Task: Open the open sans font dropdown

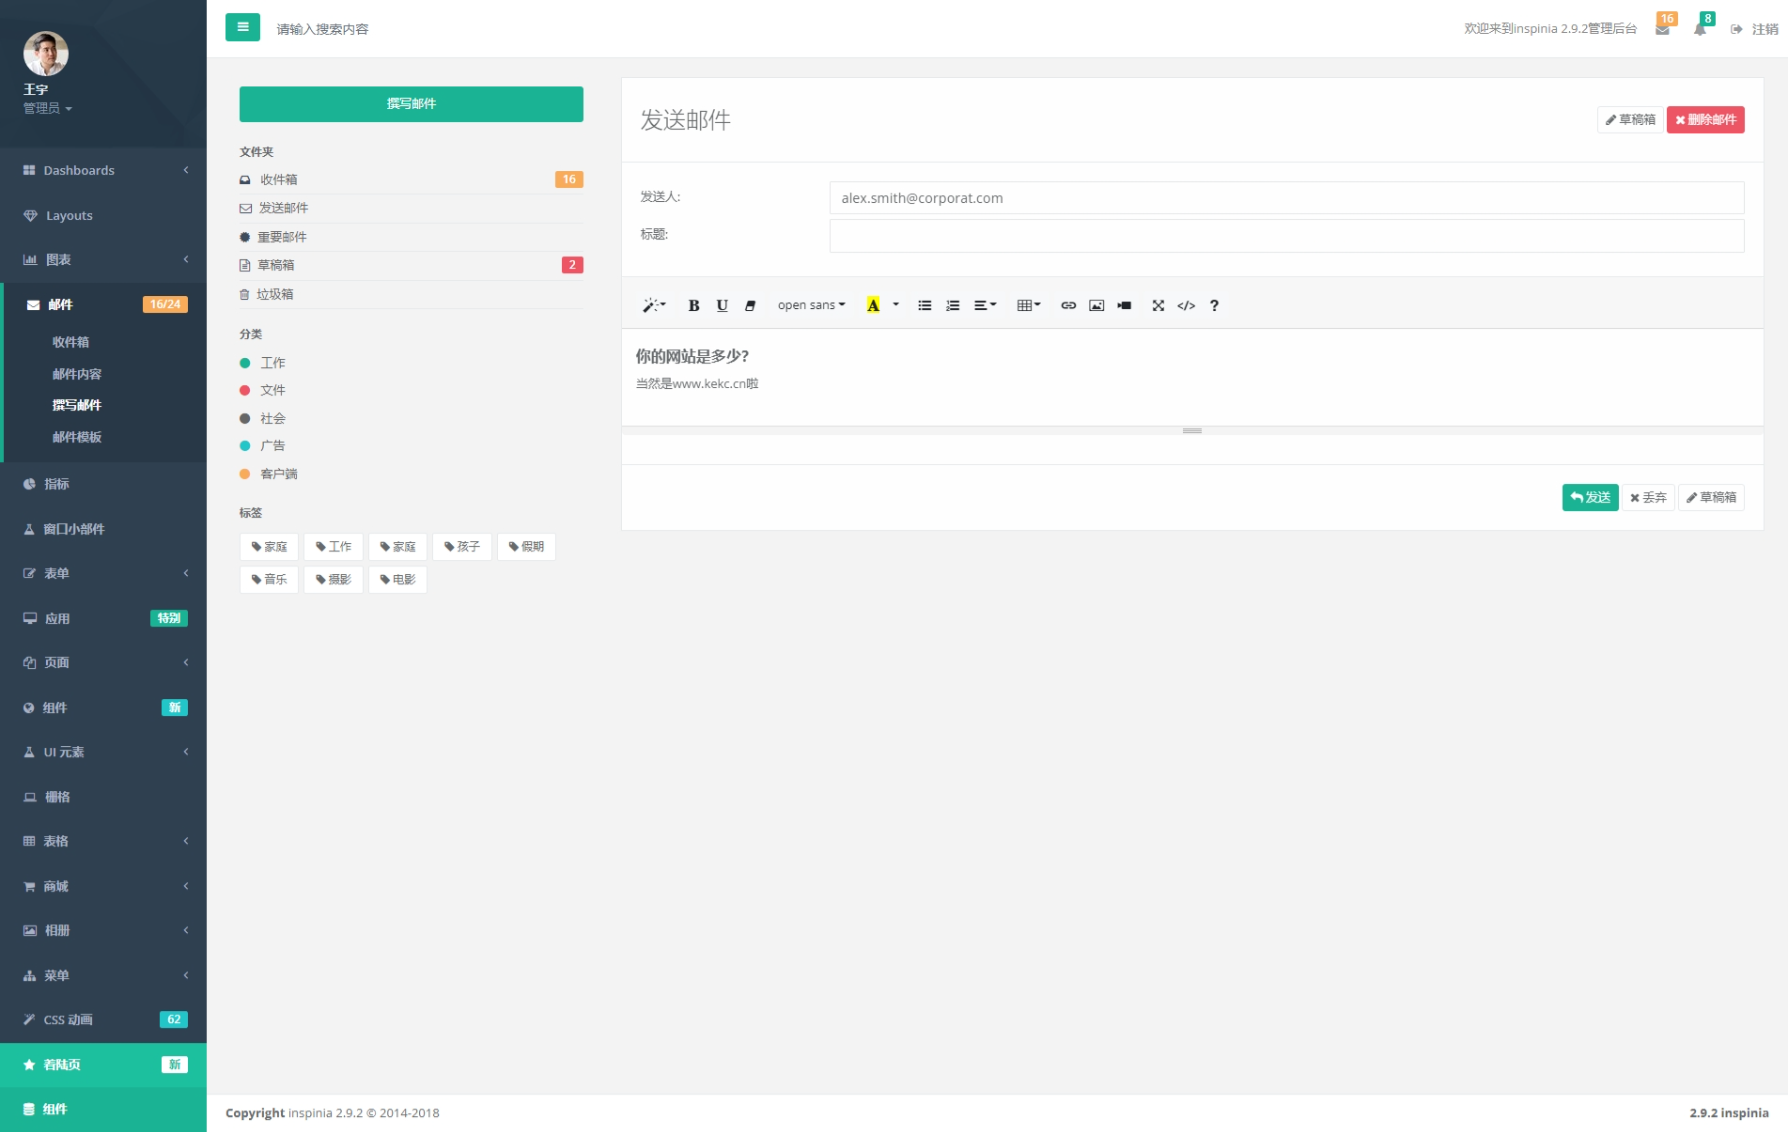Action: (x=810, y=305)
